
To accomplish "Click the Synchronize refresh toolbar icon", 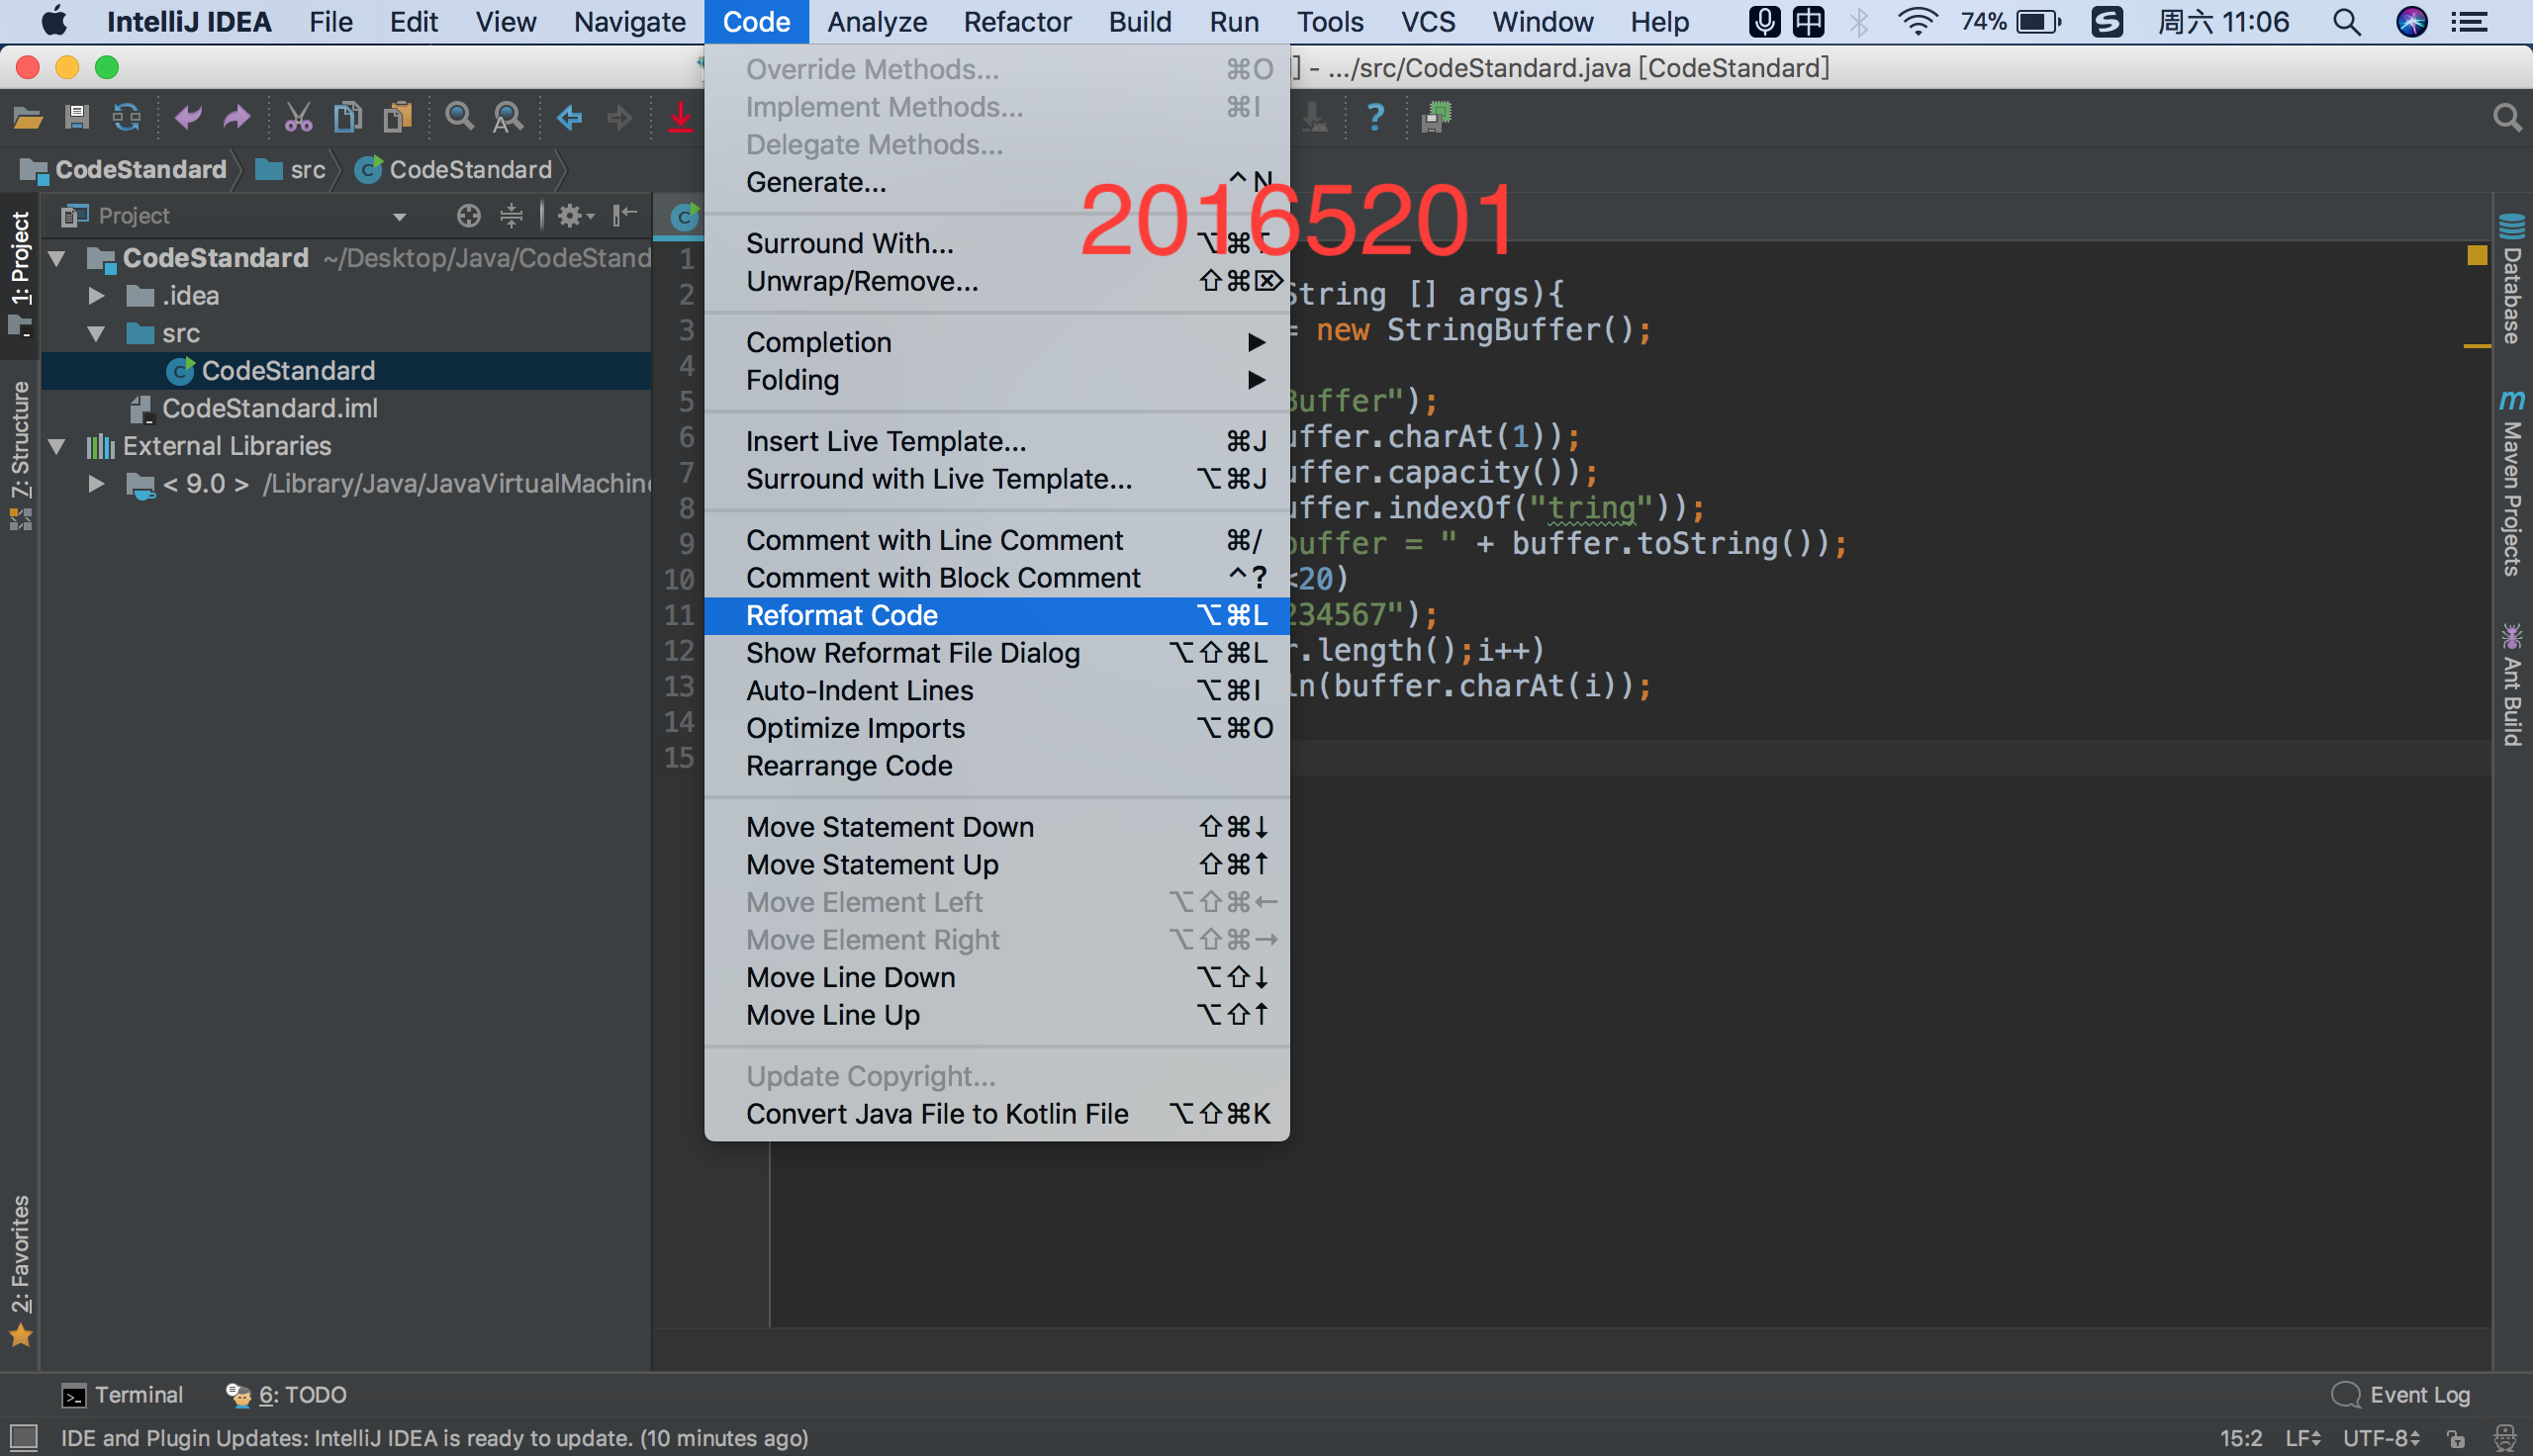I will 127,118.
